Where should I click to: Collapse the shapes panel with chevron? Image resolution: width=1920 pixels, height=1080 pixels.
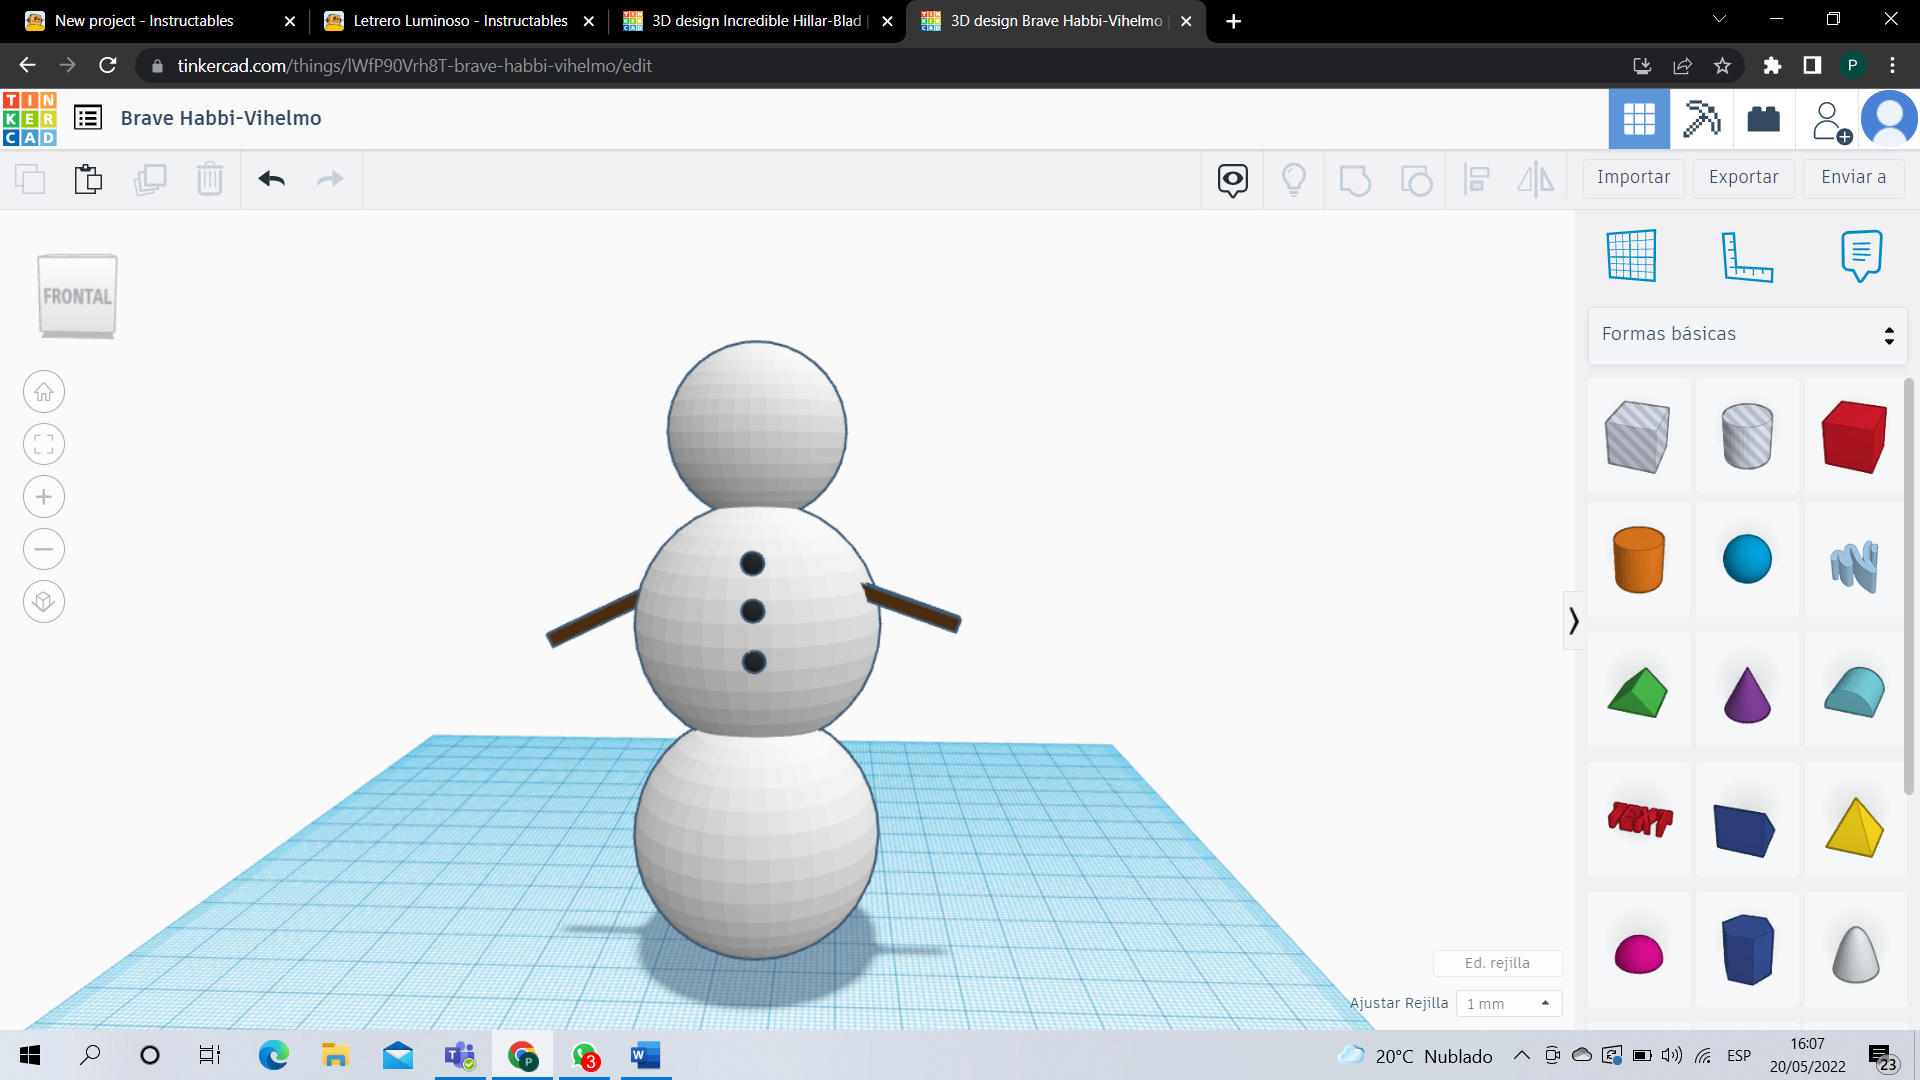pos(1573,621)
